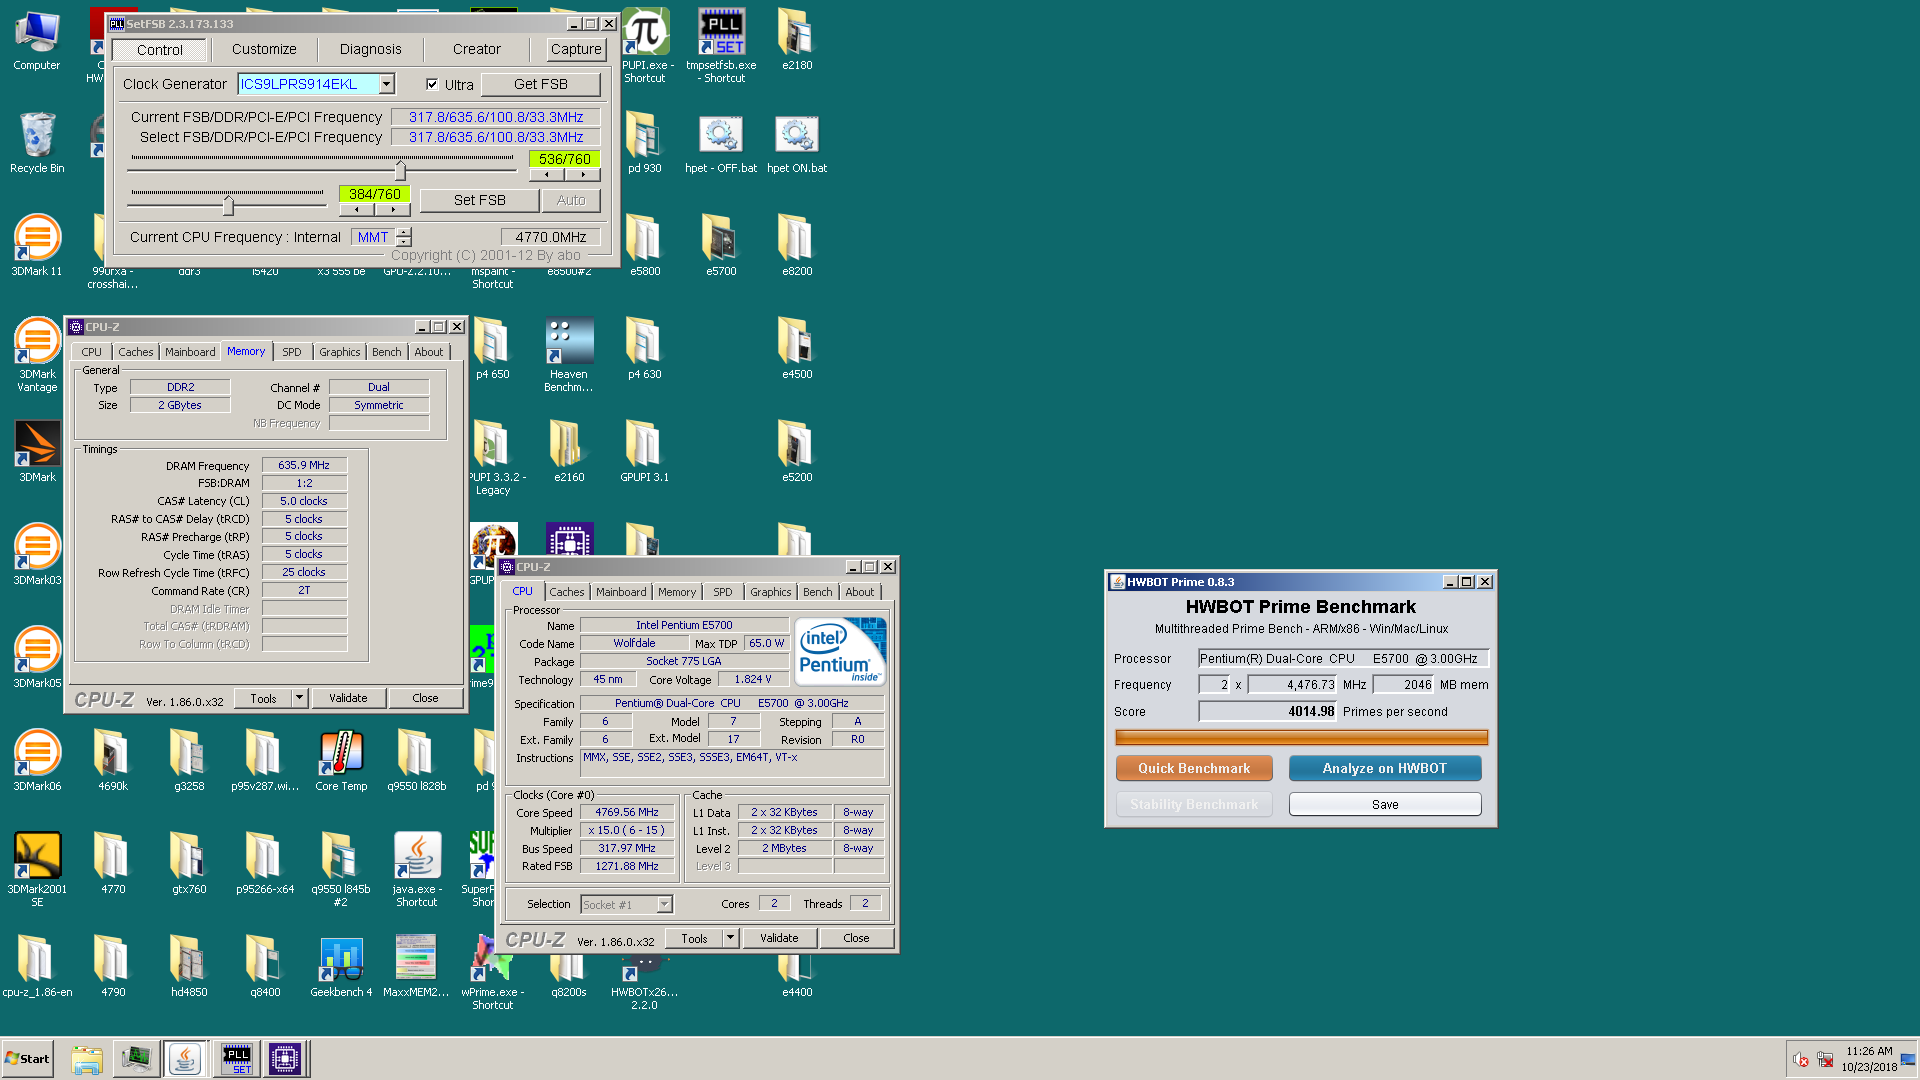Click the 384/760 slider thumb

[x=228, y=205]
